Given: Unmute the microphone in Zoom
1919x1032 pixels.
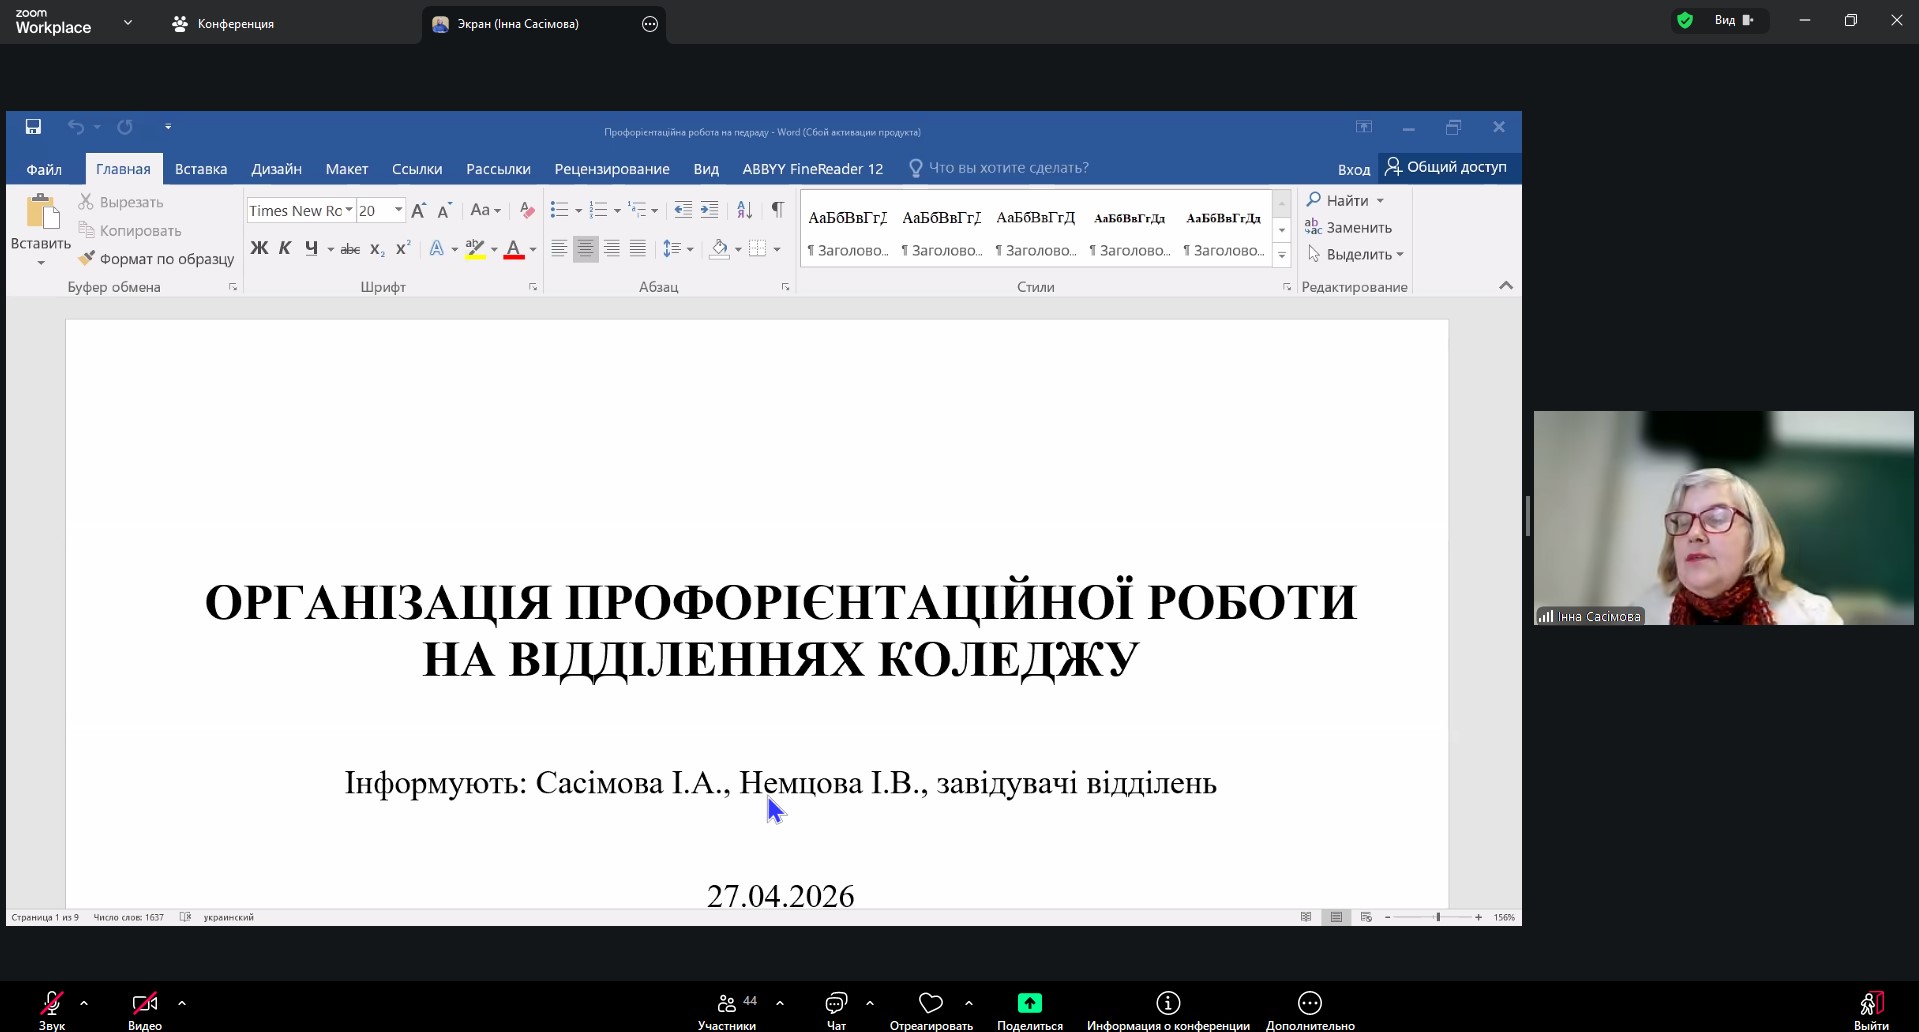Looking at the screenshot, I should point(51,1004).
